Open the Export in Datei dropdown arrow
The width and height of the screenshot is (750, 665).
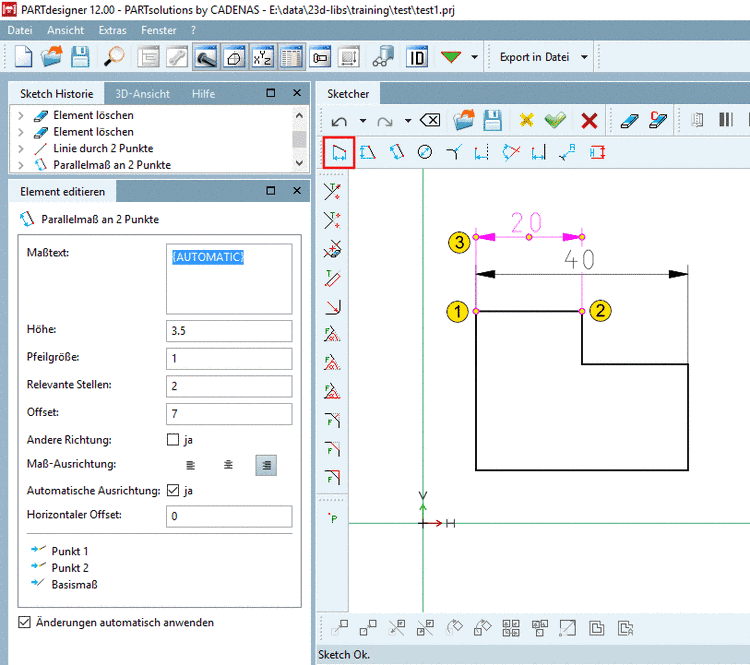584,57
